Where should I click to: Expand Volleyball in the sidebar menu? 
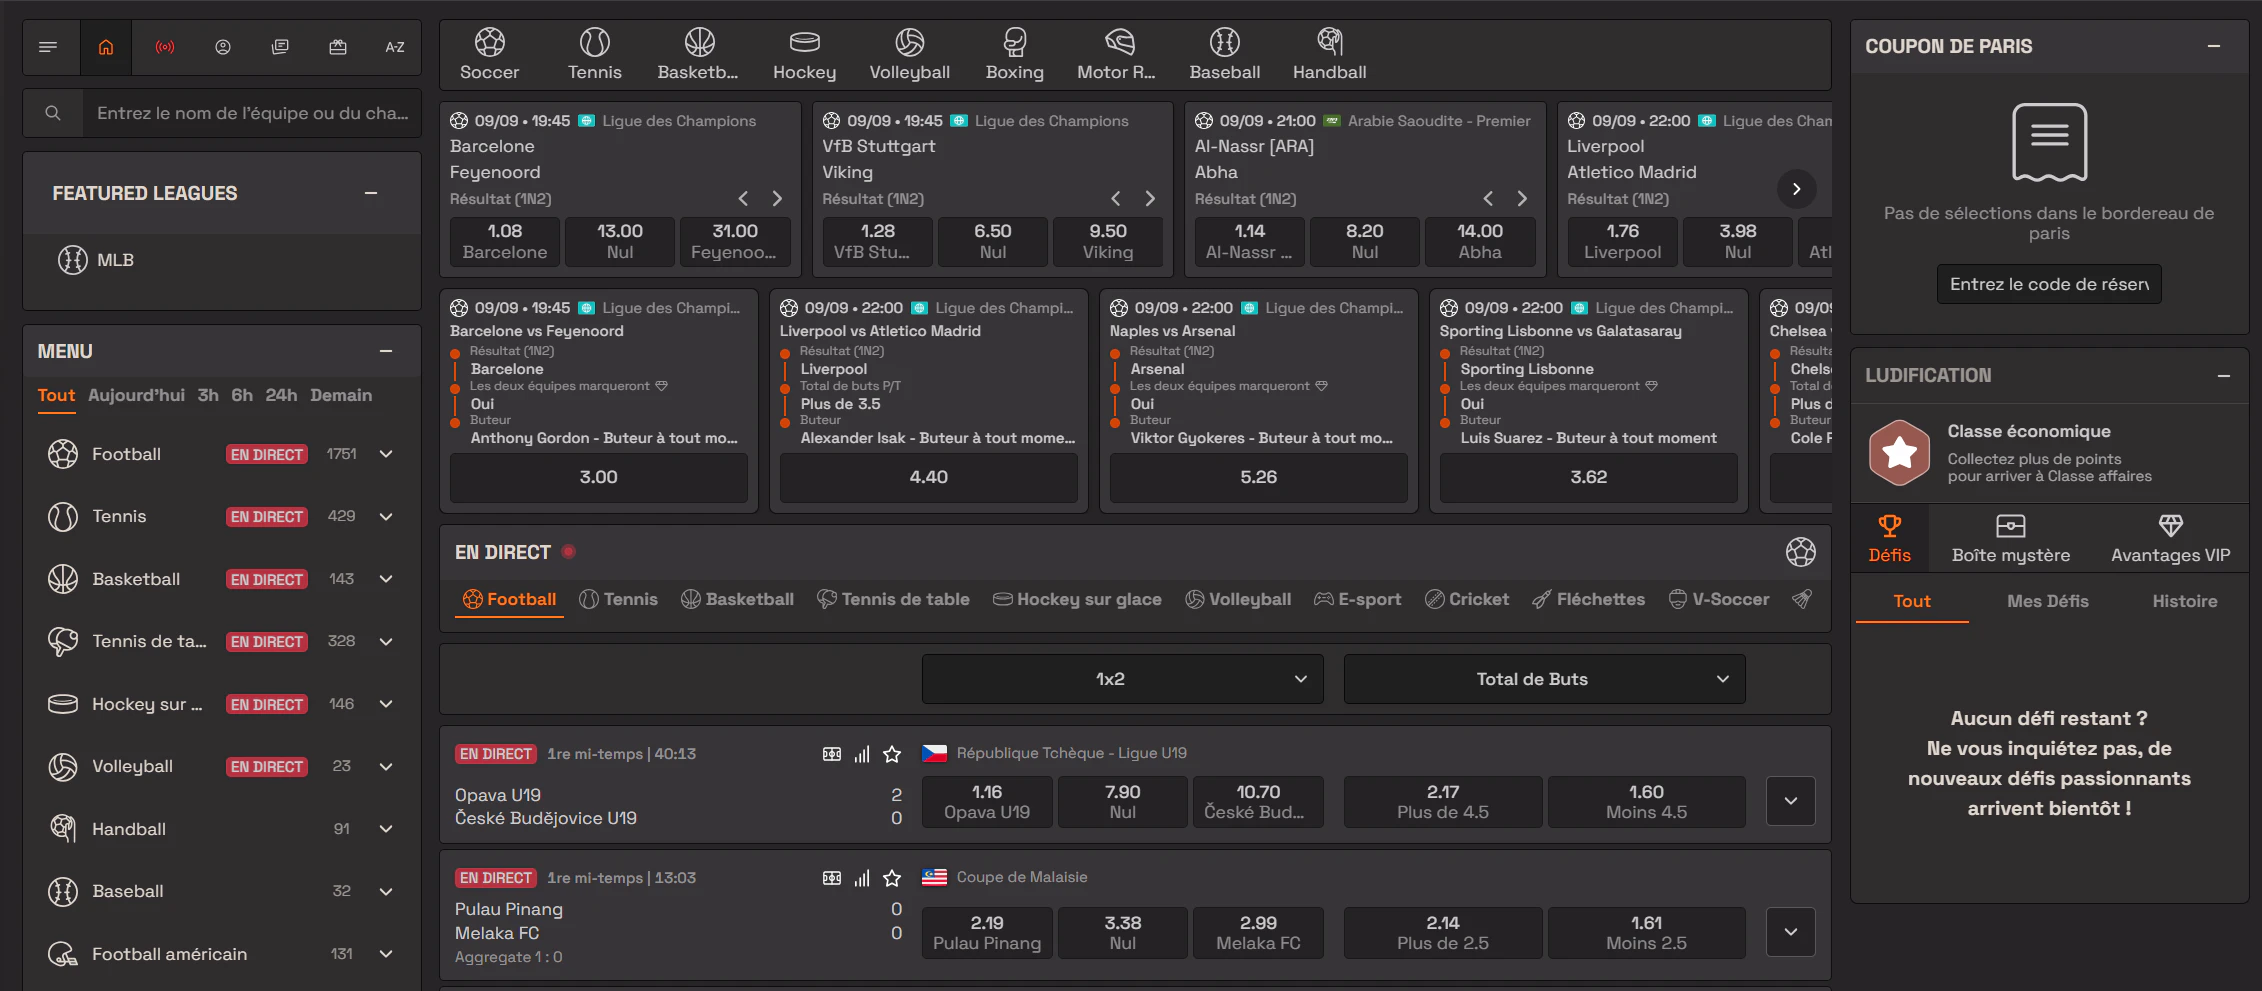coord(386,766)
